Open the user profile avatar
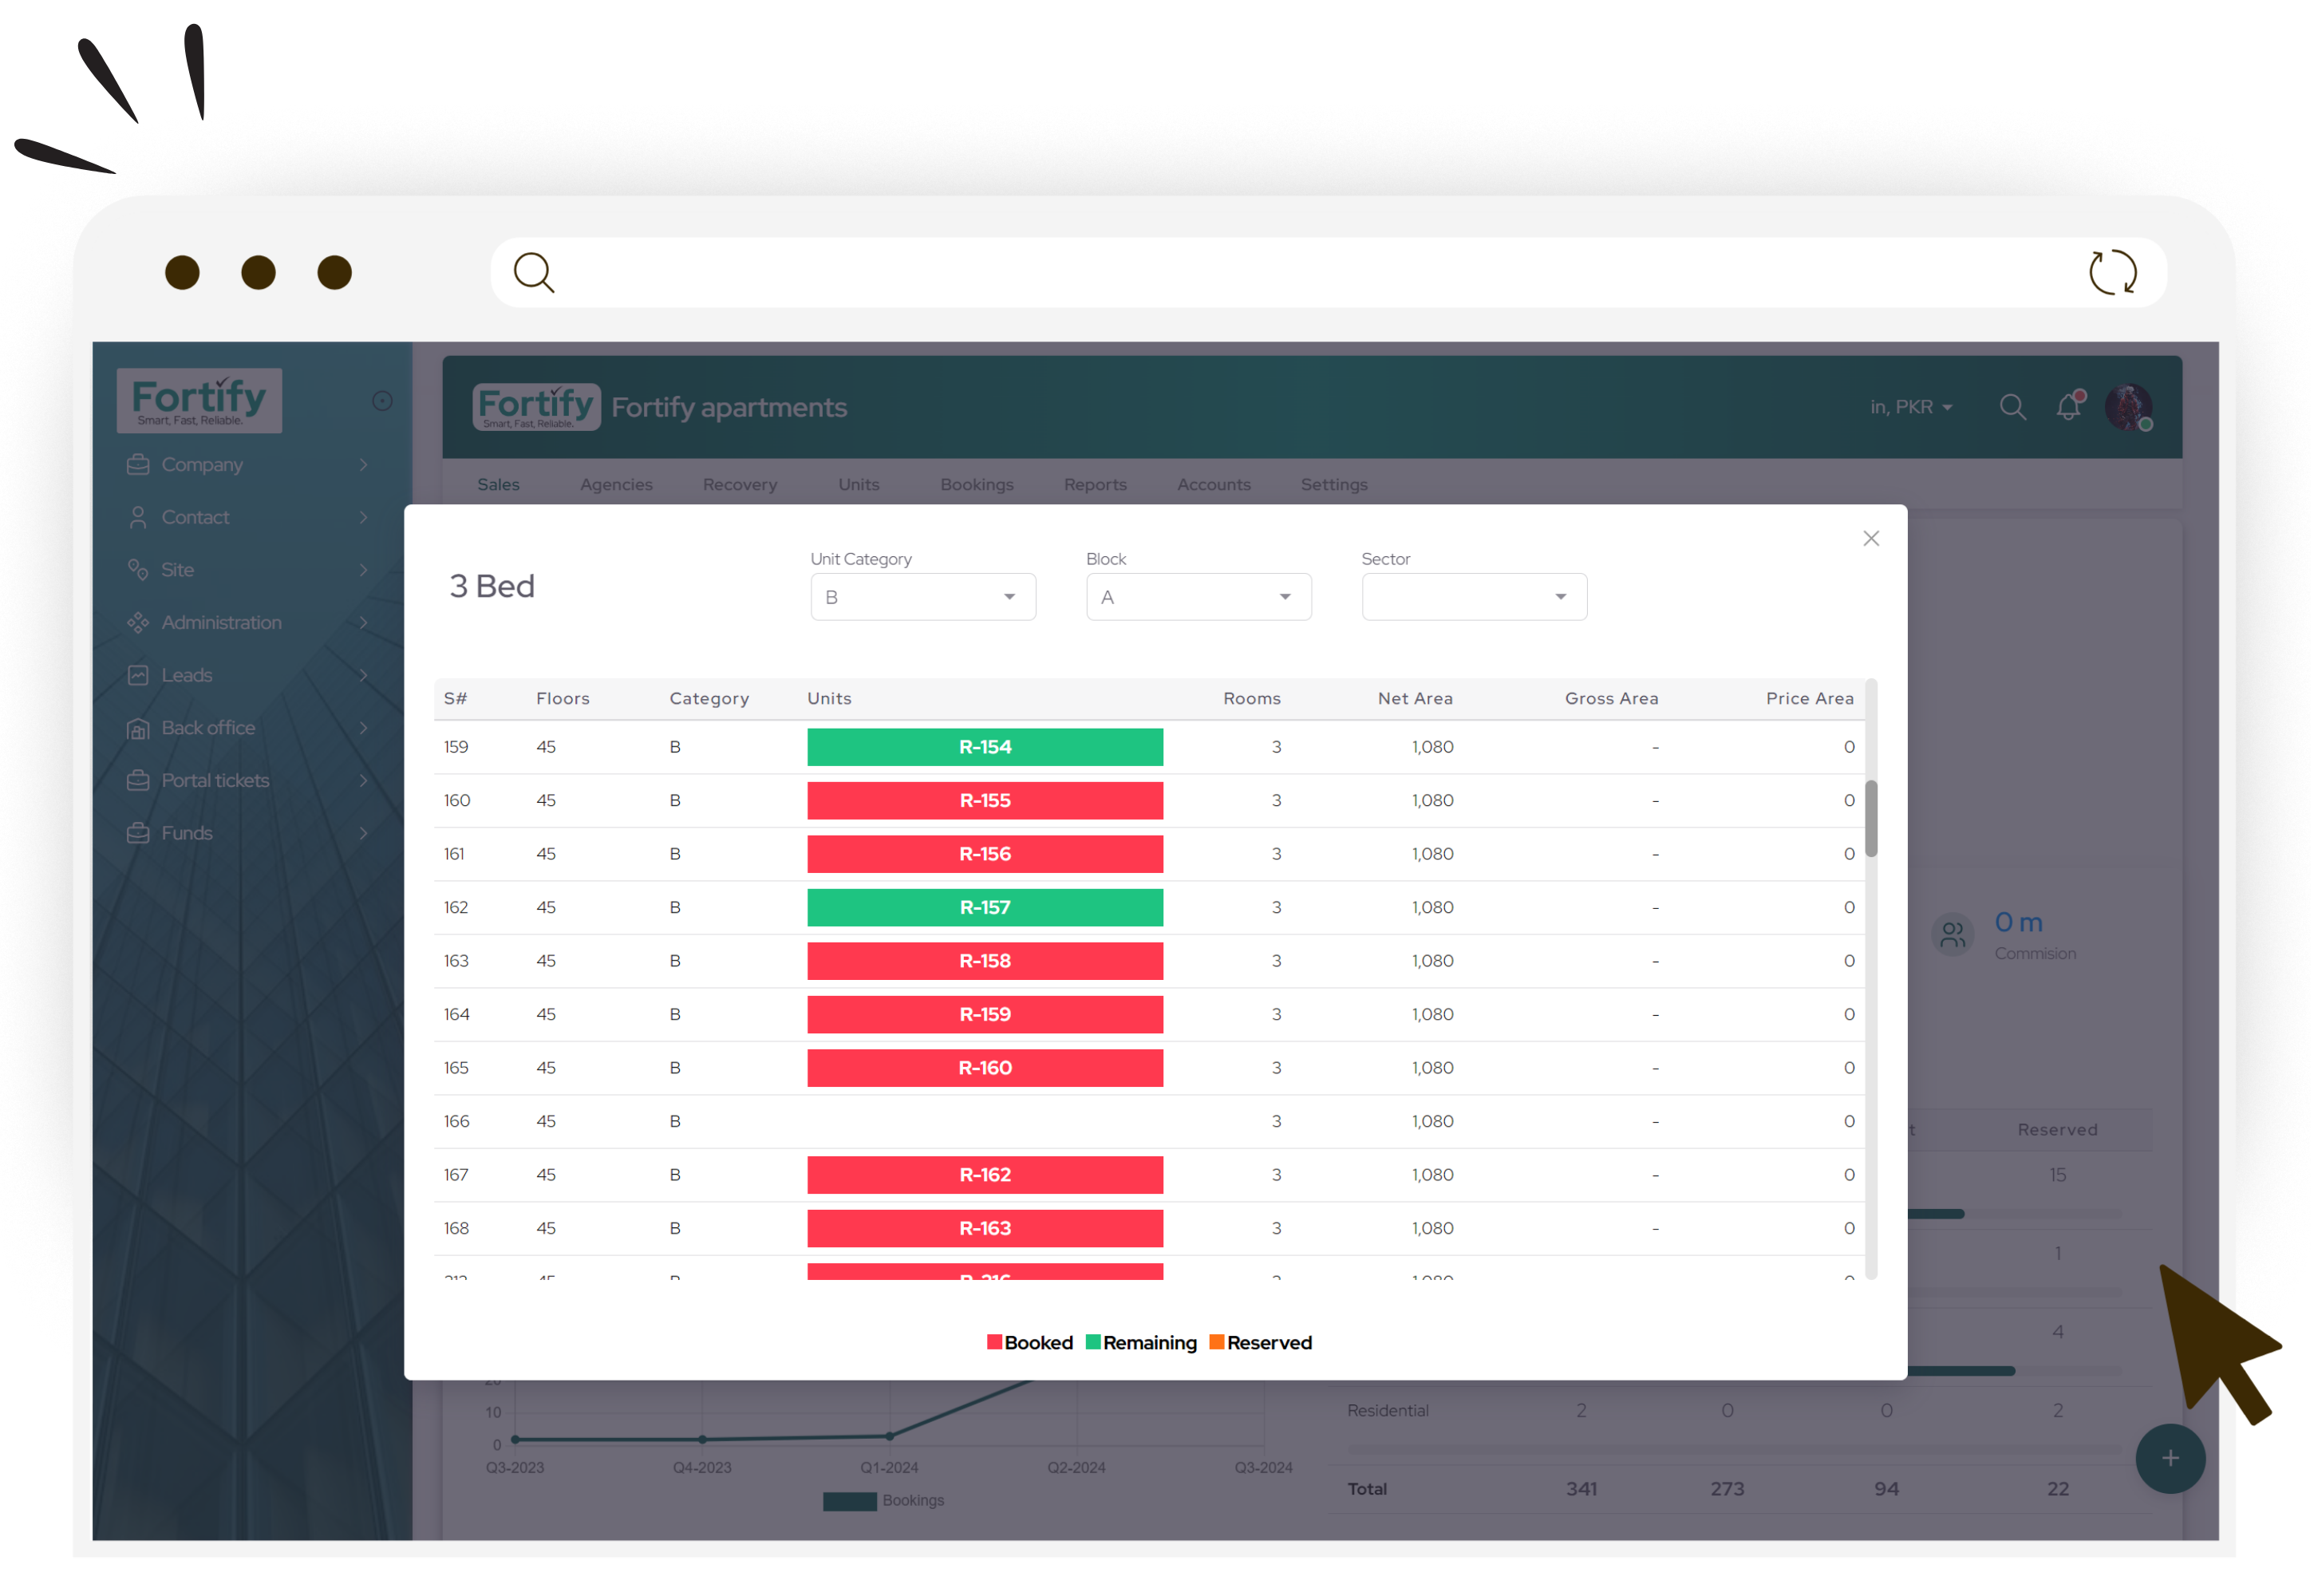2314x1596 pixels. (x=2127, y=407)
